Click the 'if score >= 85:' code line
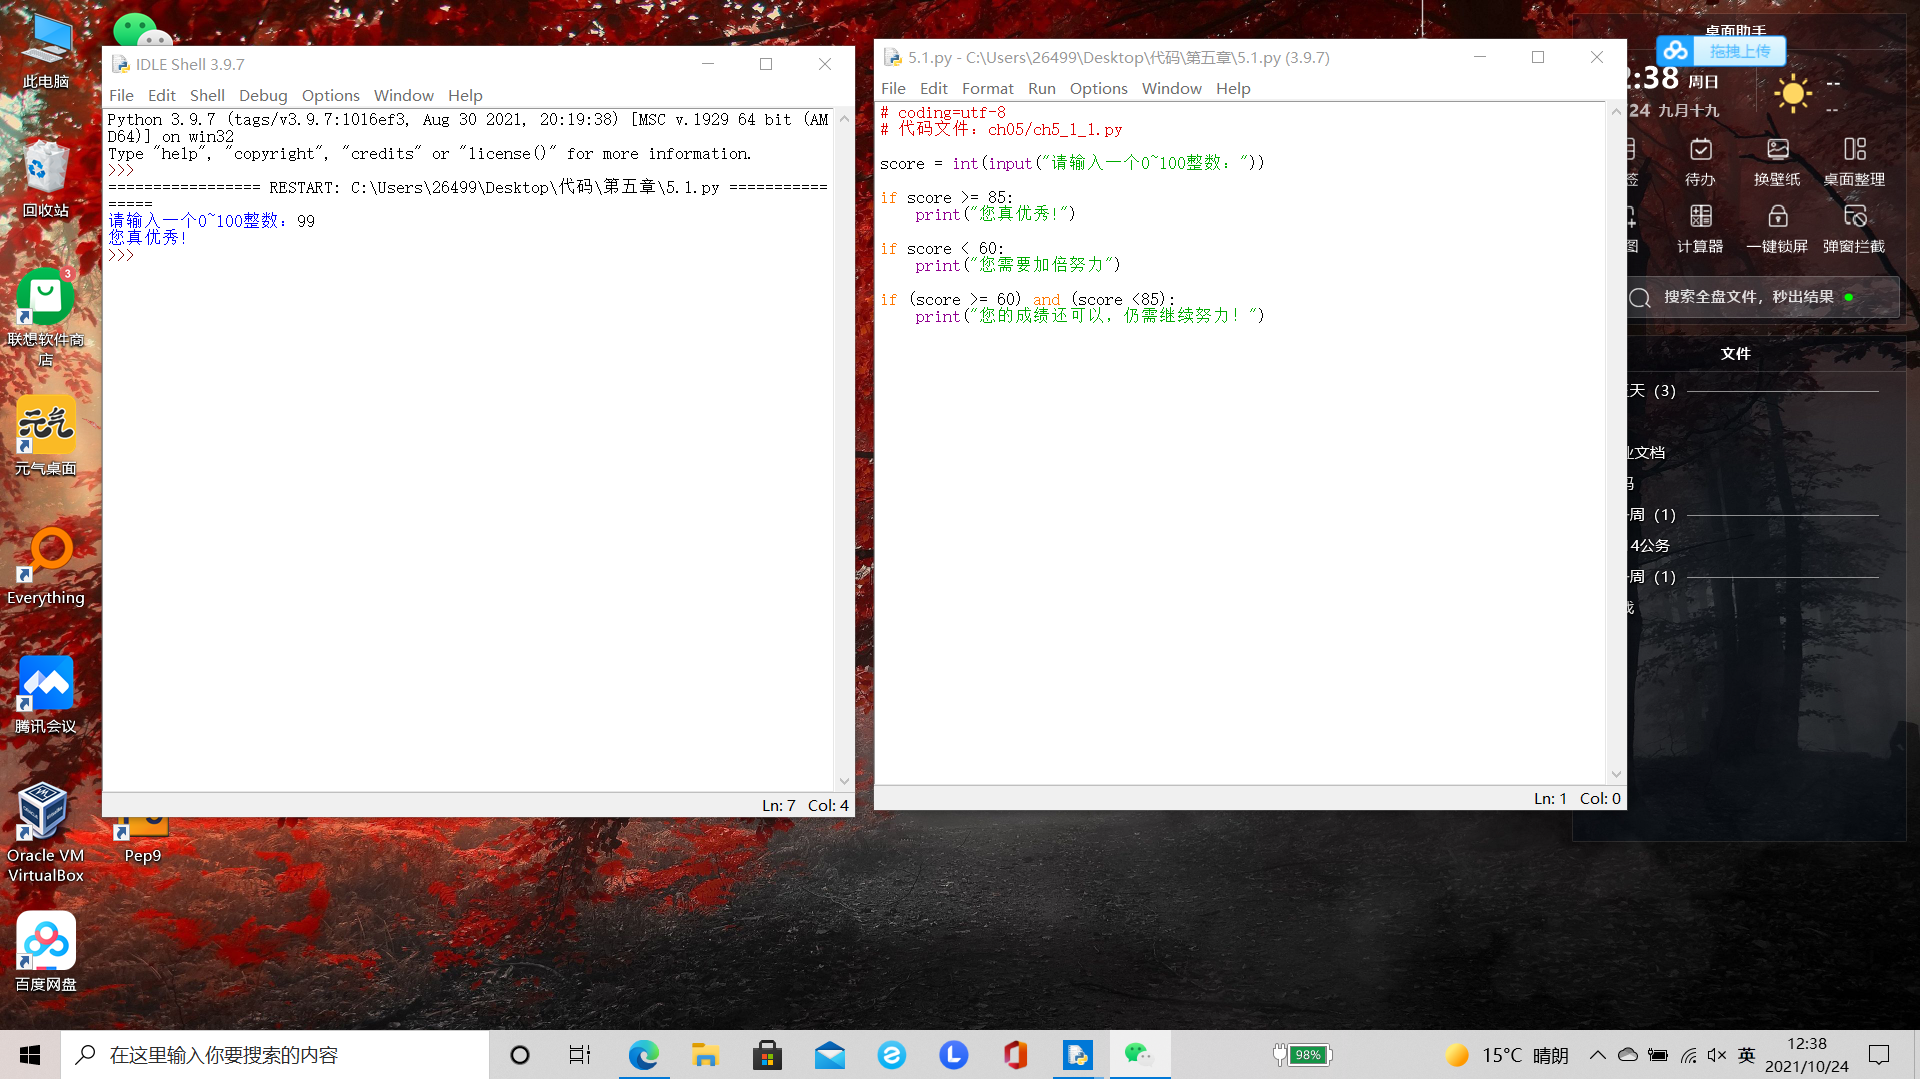Screen dimensions: 1920x1079 (946, 197)
